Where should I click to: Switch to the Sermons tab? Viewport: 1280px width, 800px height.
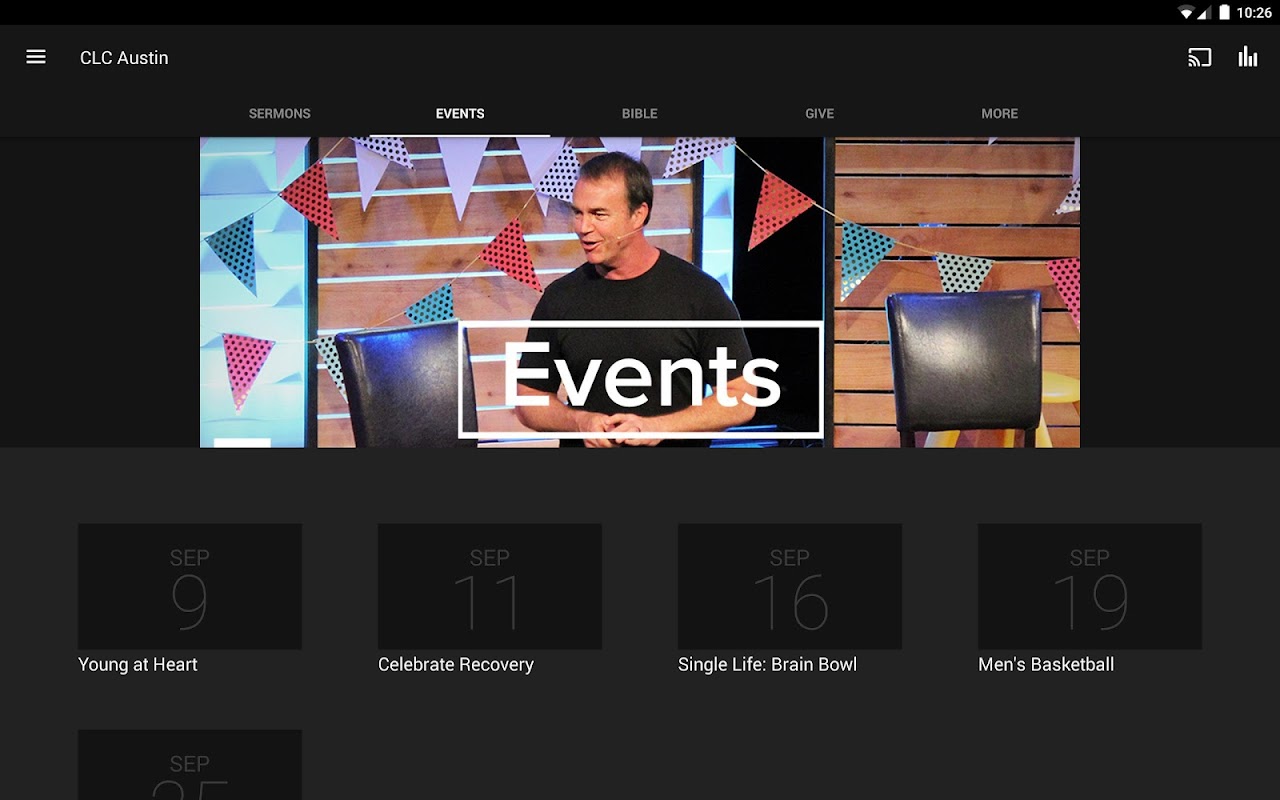pyautogui.click(x=280, y=114)
